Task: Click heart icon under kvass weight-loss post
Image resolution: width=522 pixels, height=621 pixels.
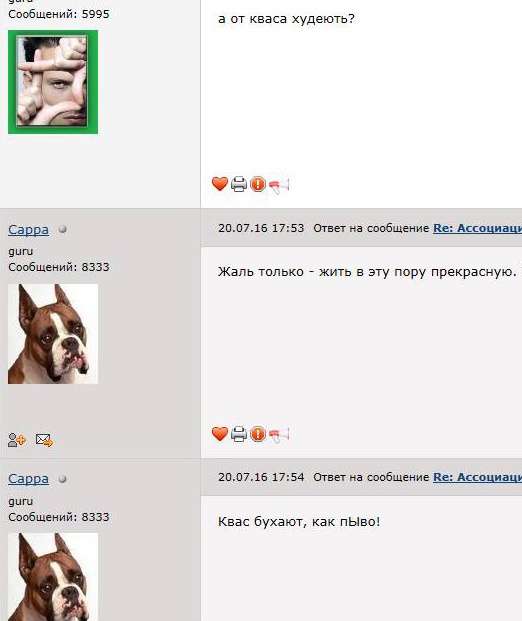Action: pyautogui.click(x=219, y=184)
